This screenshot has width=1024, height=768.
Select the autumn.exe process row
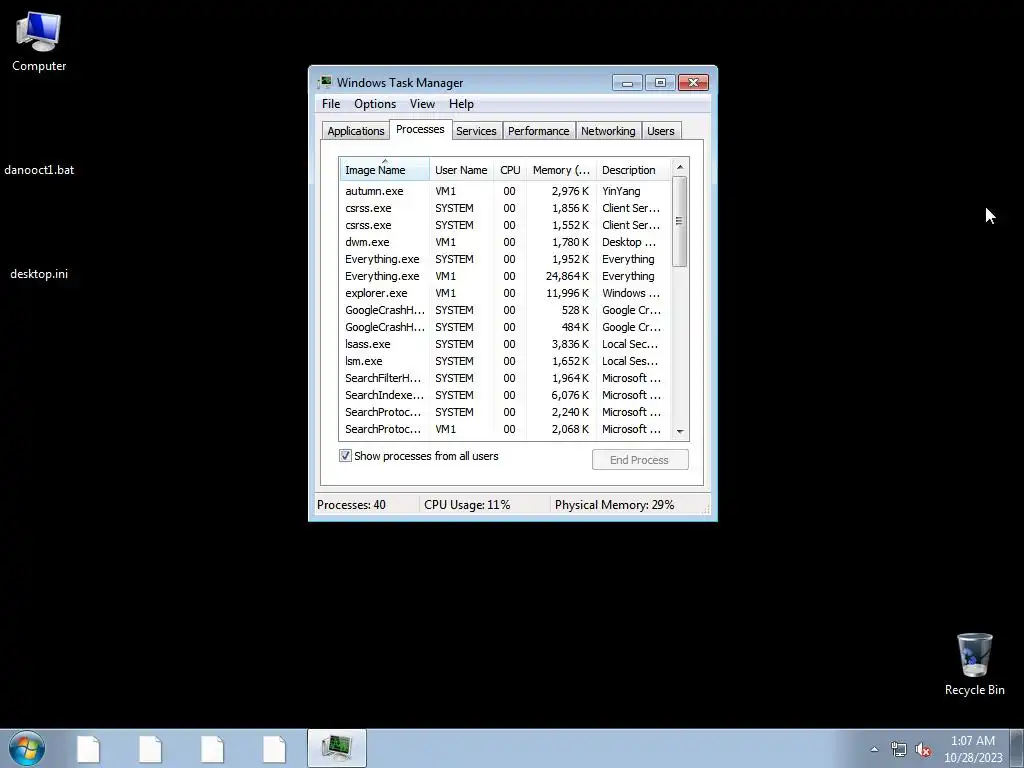point(505,191)
